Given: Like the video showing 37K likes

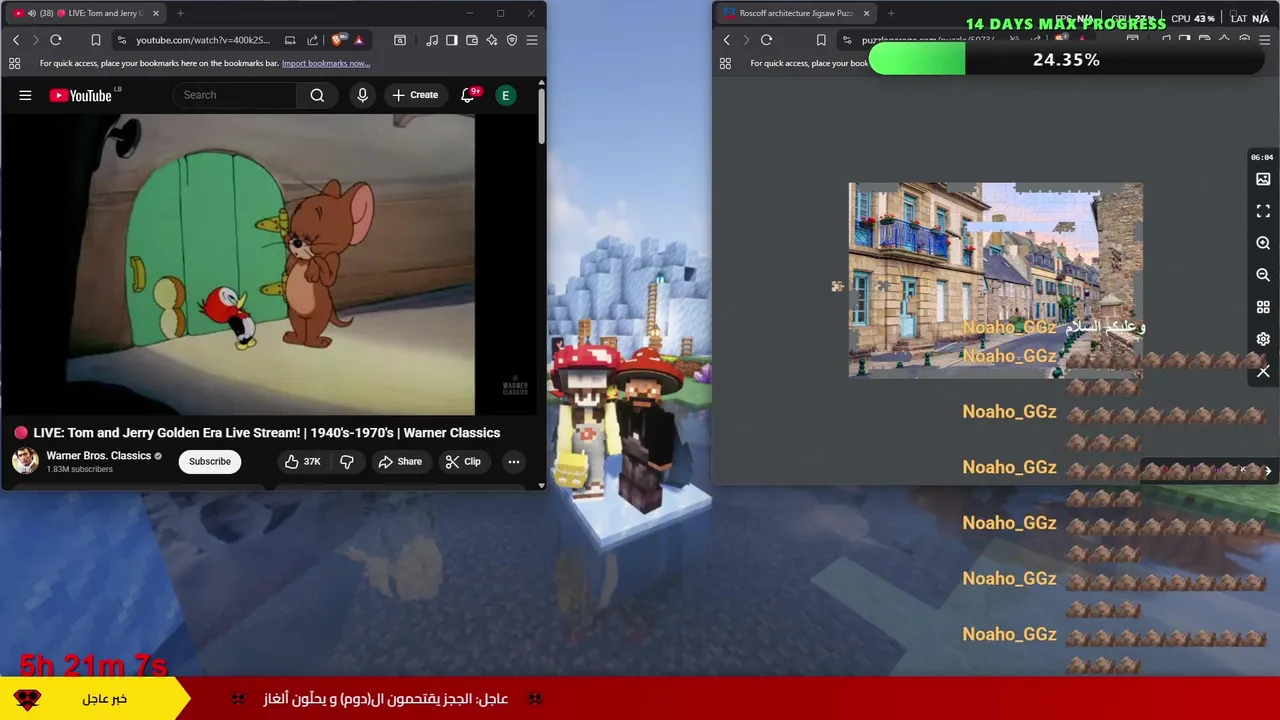Looking at the screenshot, I should (x=302, y=461).
